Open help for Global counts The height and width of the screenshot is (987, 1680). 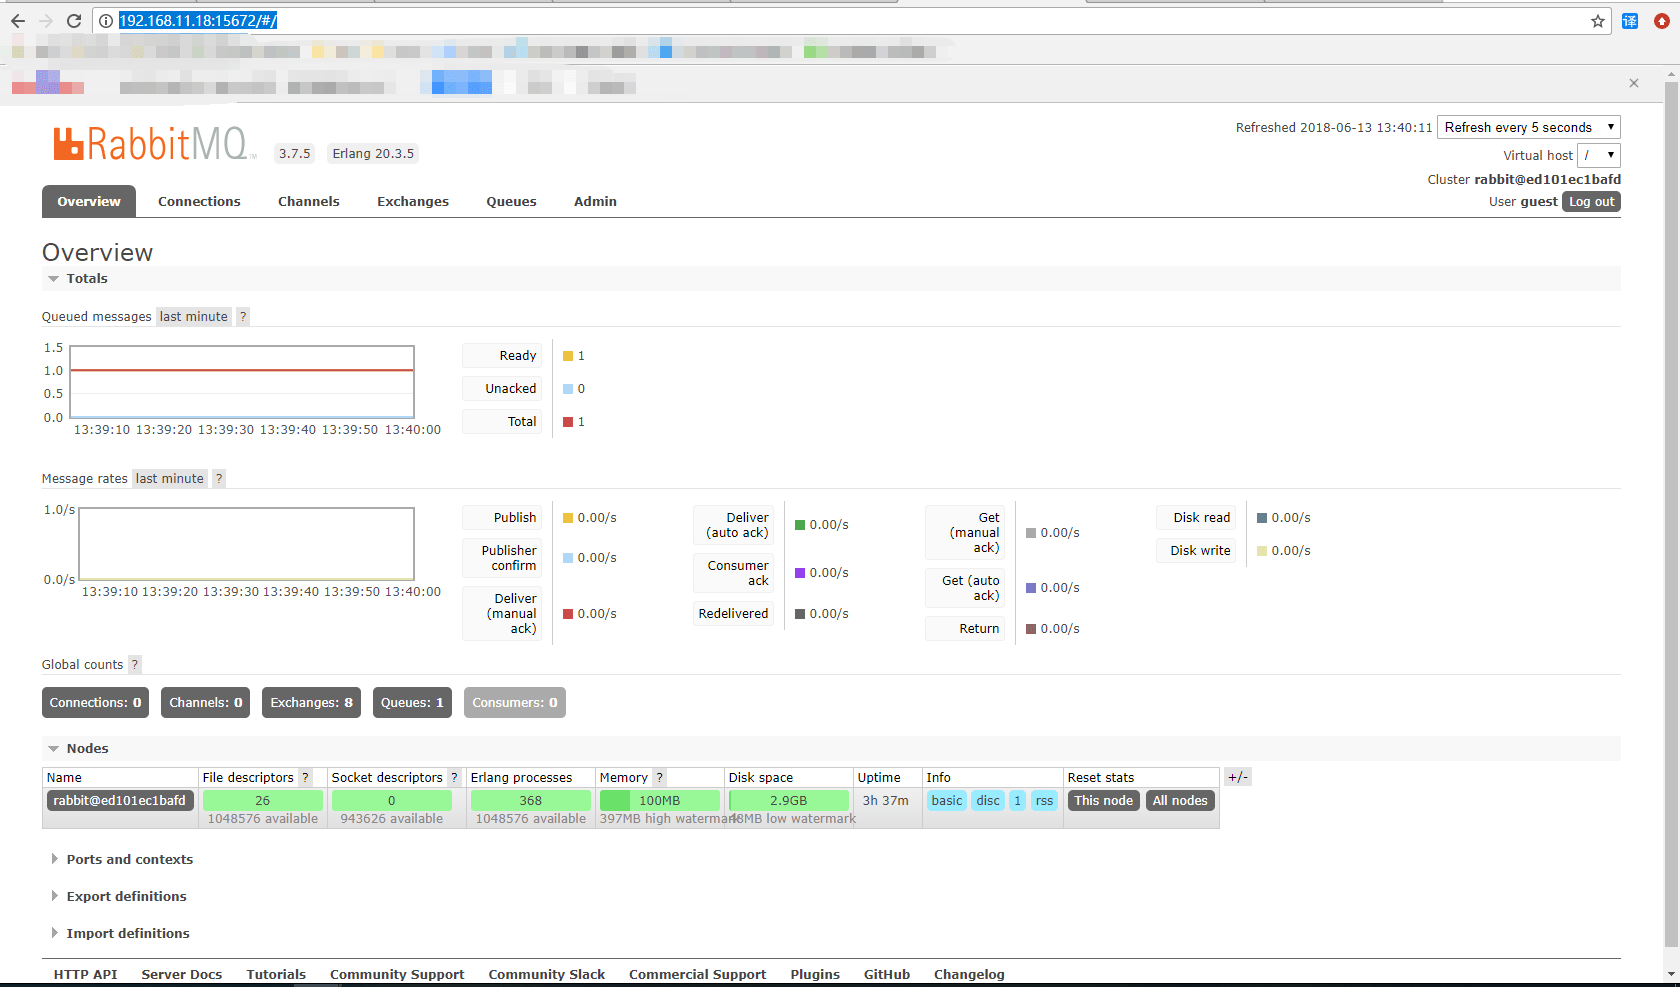135,665
